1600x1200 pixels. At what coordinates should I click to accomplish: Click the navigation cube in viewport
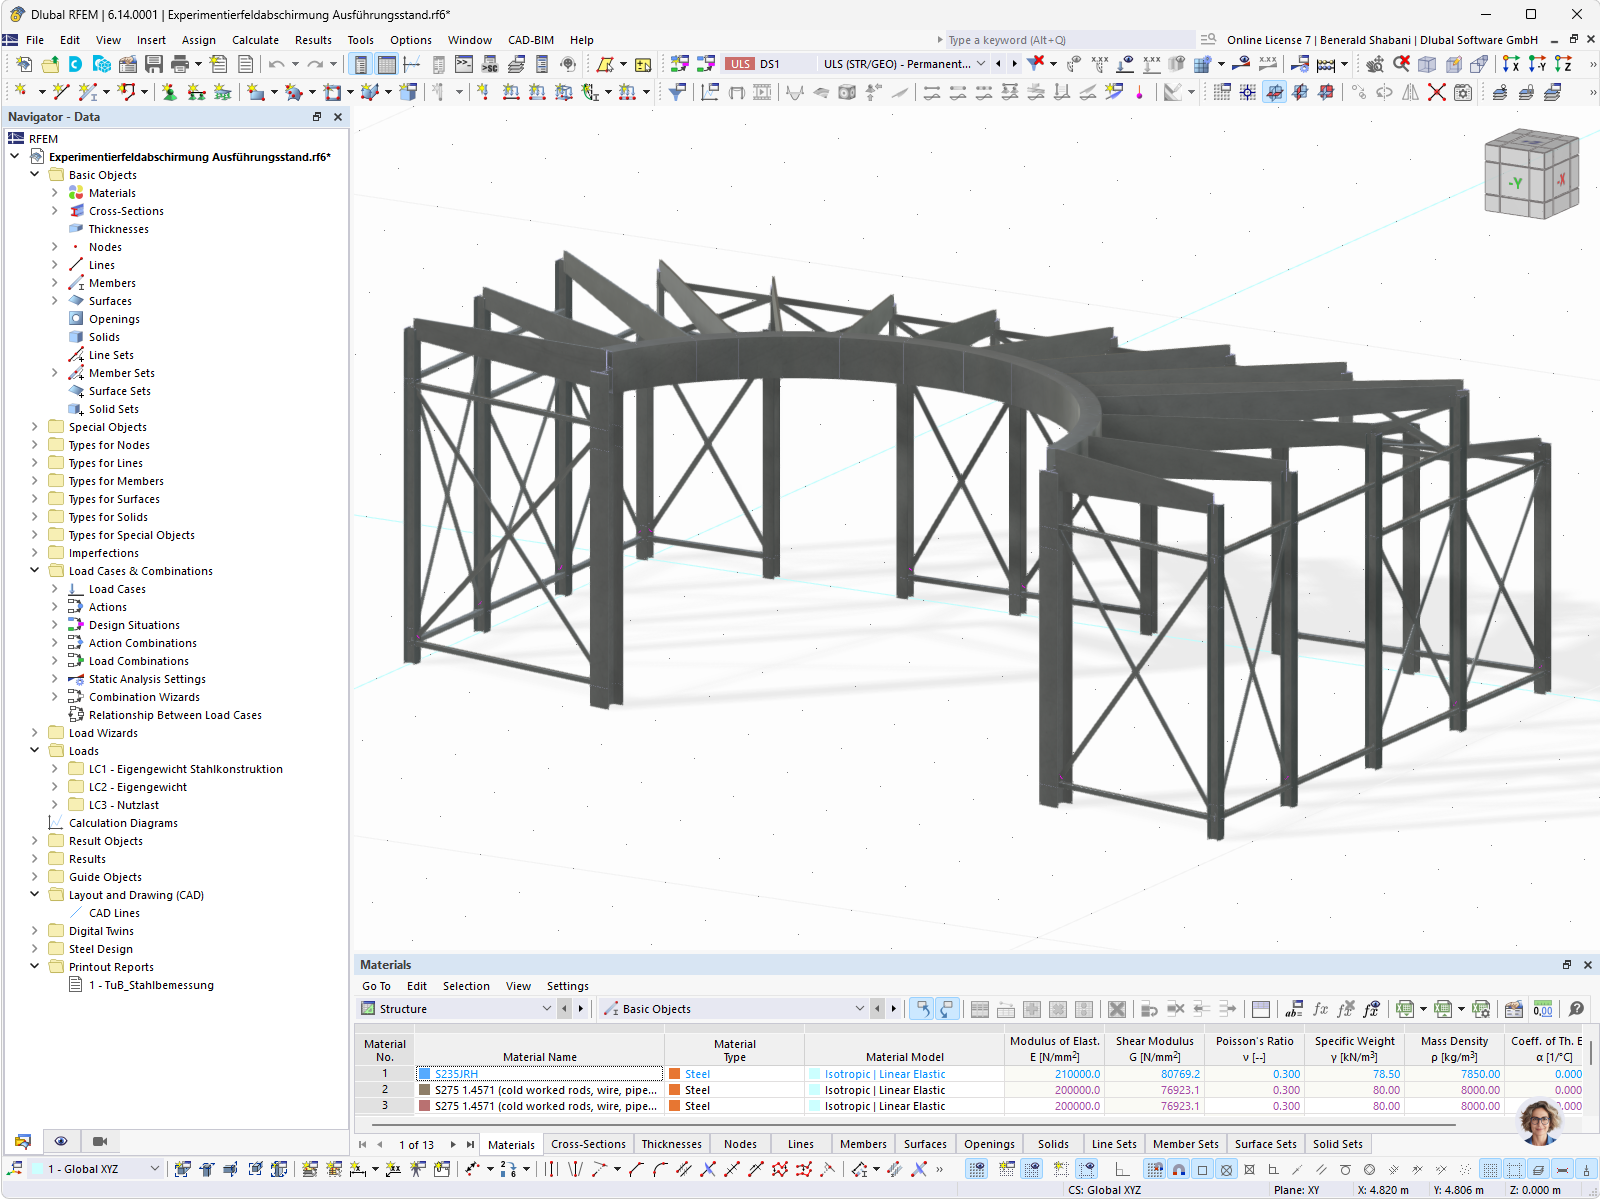pos(1531,174)
